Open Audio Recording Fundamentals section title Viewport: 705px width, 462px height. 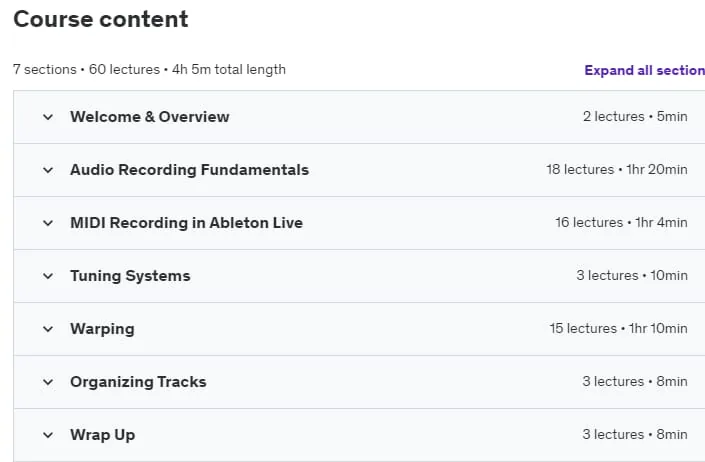[189, 170]
